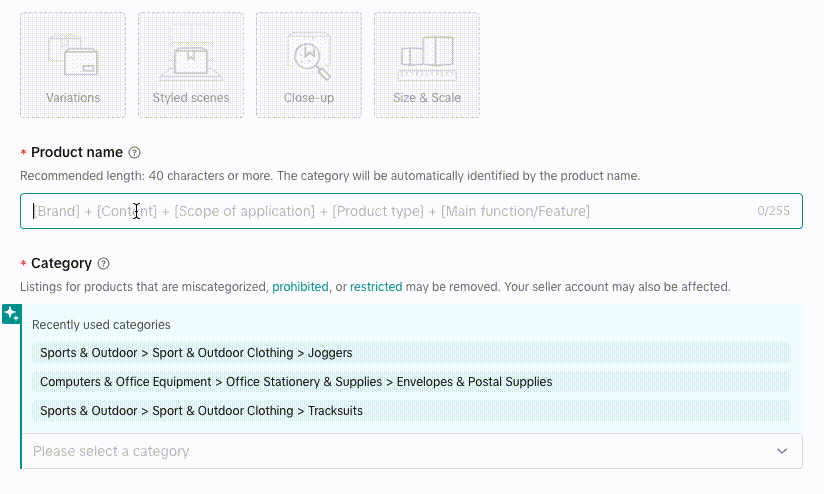Screen dimensions: 824x494
Task: Click the magnifier icon in Close-up tile
Action: click(x=311, y=57)
